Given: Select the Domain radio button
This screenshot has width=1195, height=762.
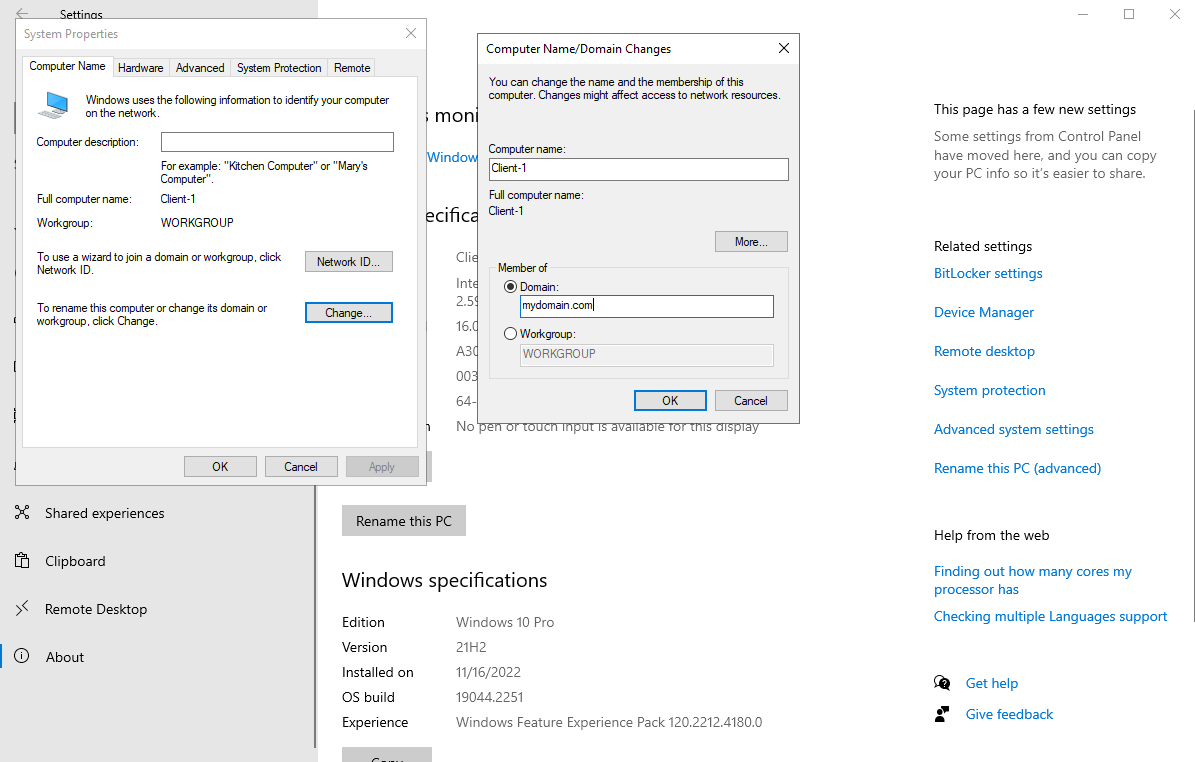Looking at the screenshot, I should (x=511, y=287).
